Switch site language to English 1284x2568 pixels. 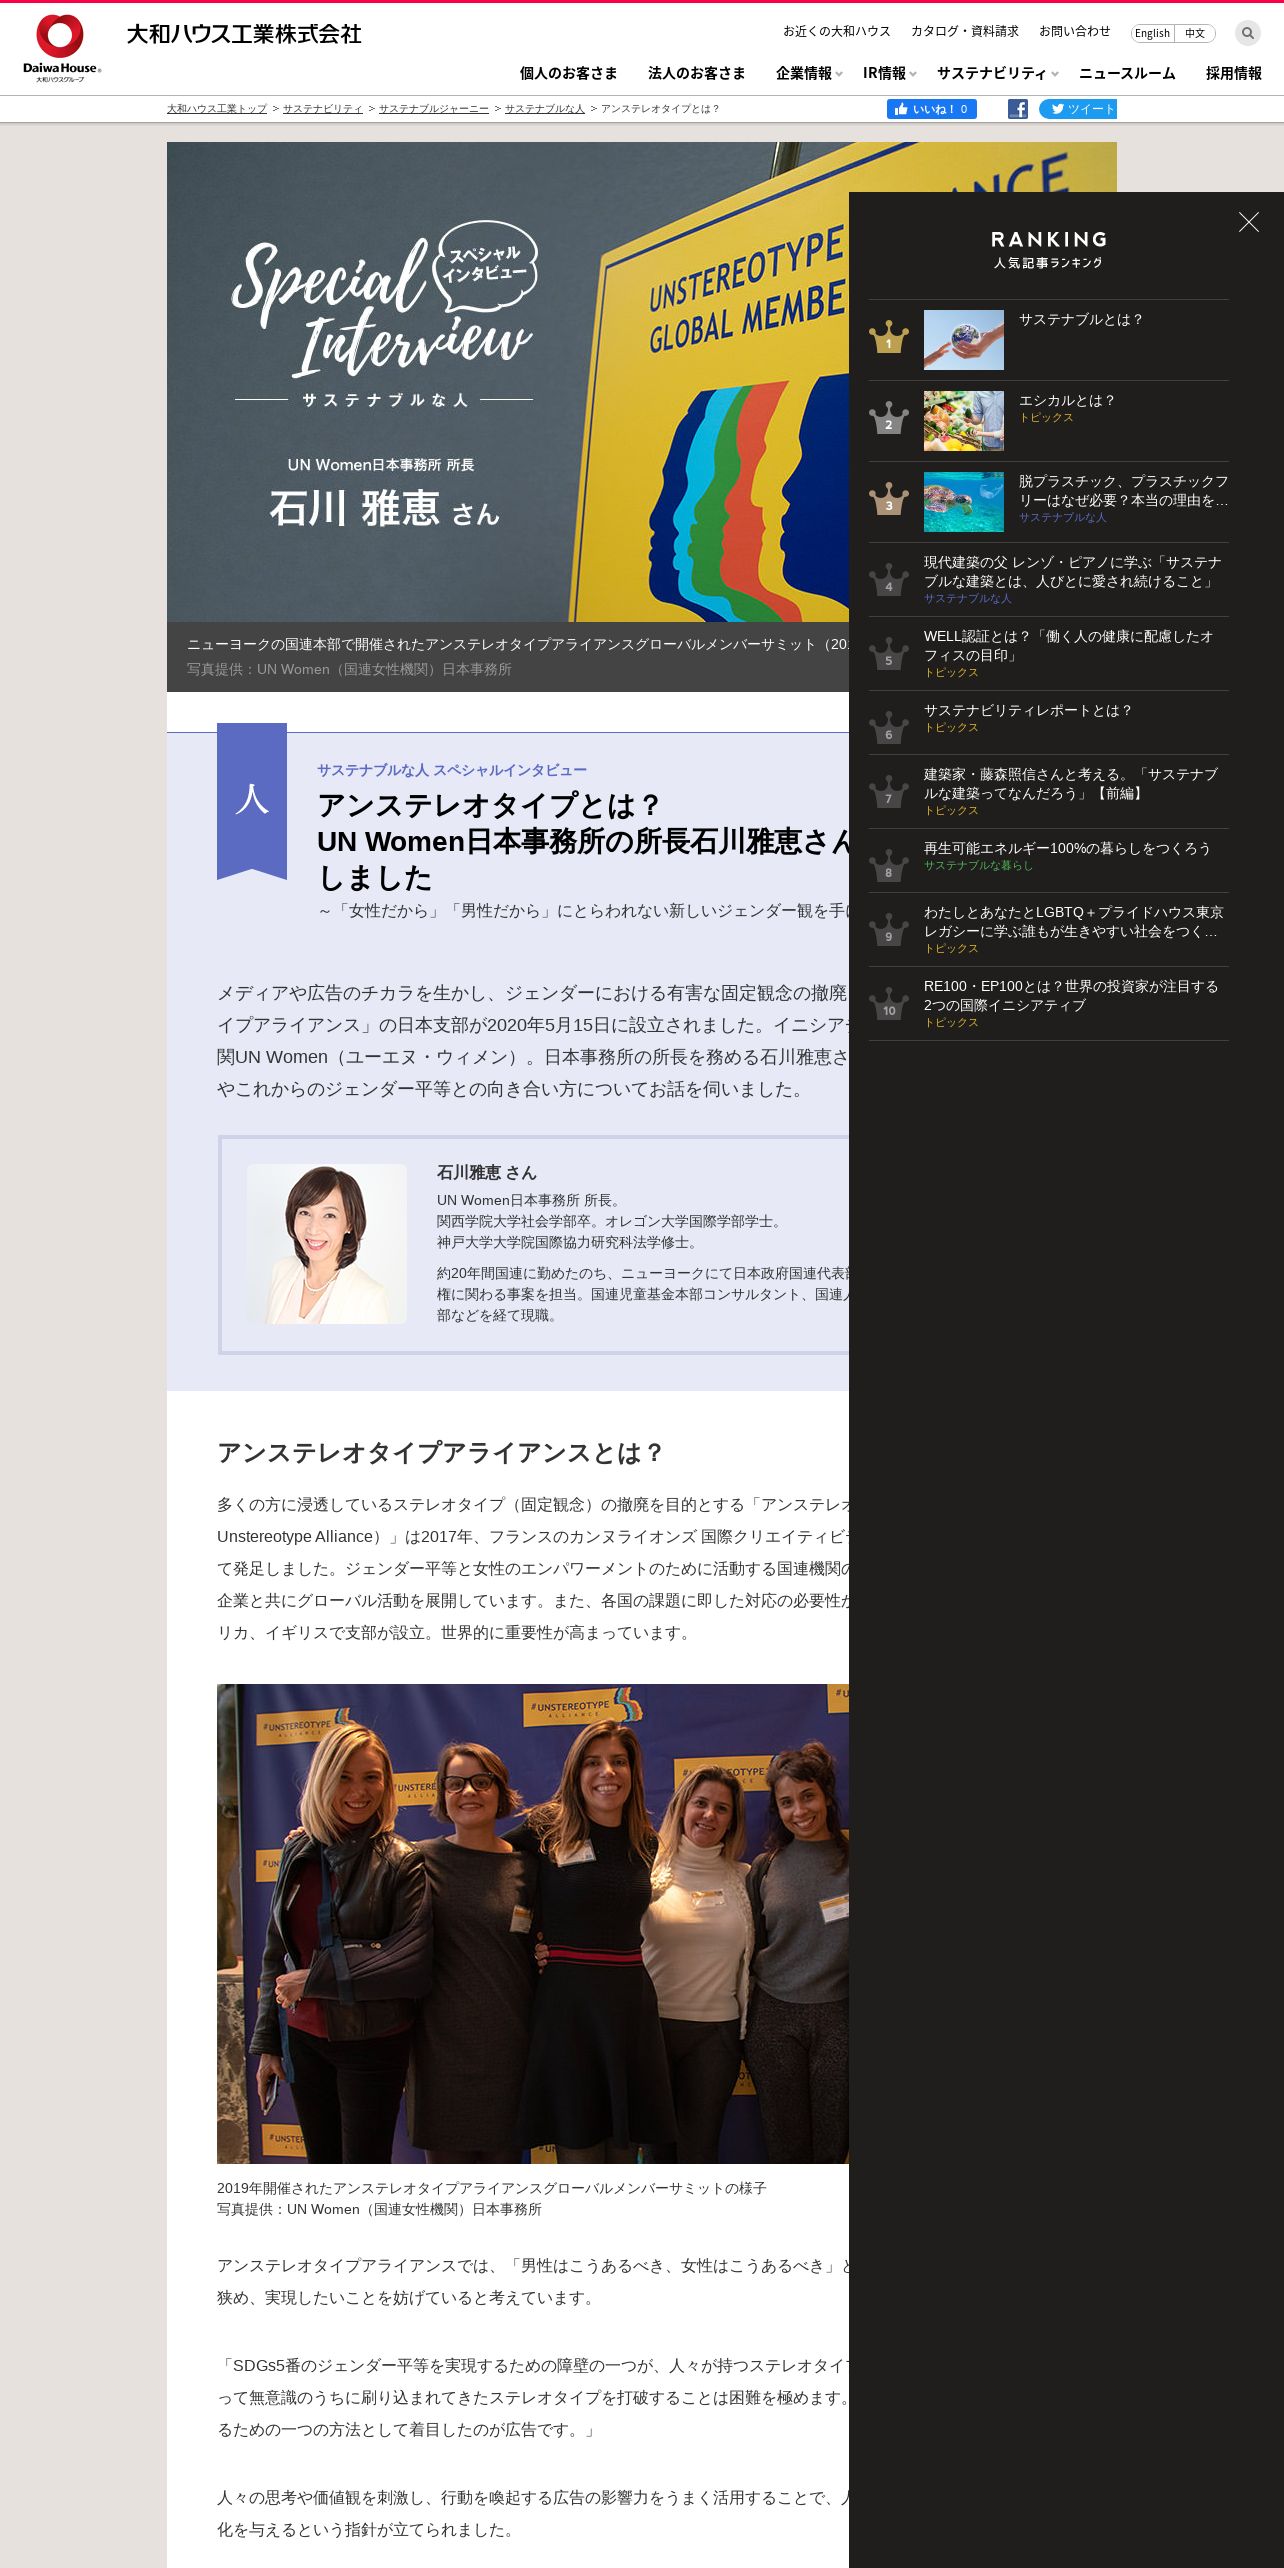1152,33
